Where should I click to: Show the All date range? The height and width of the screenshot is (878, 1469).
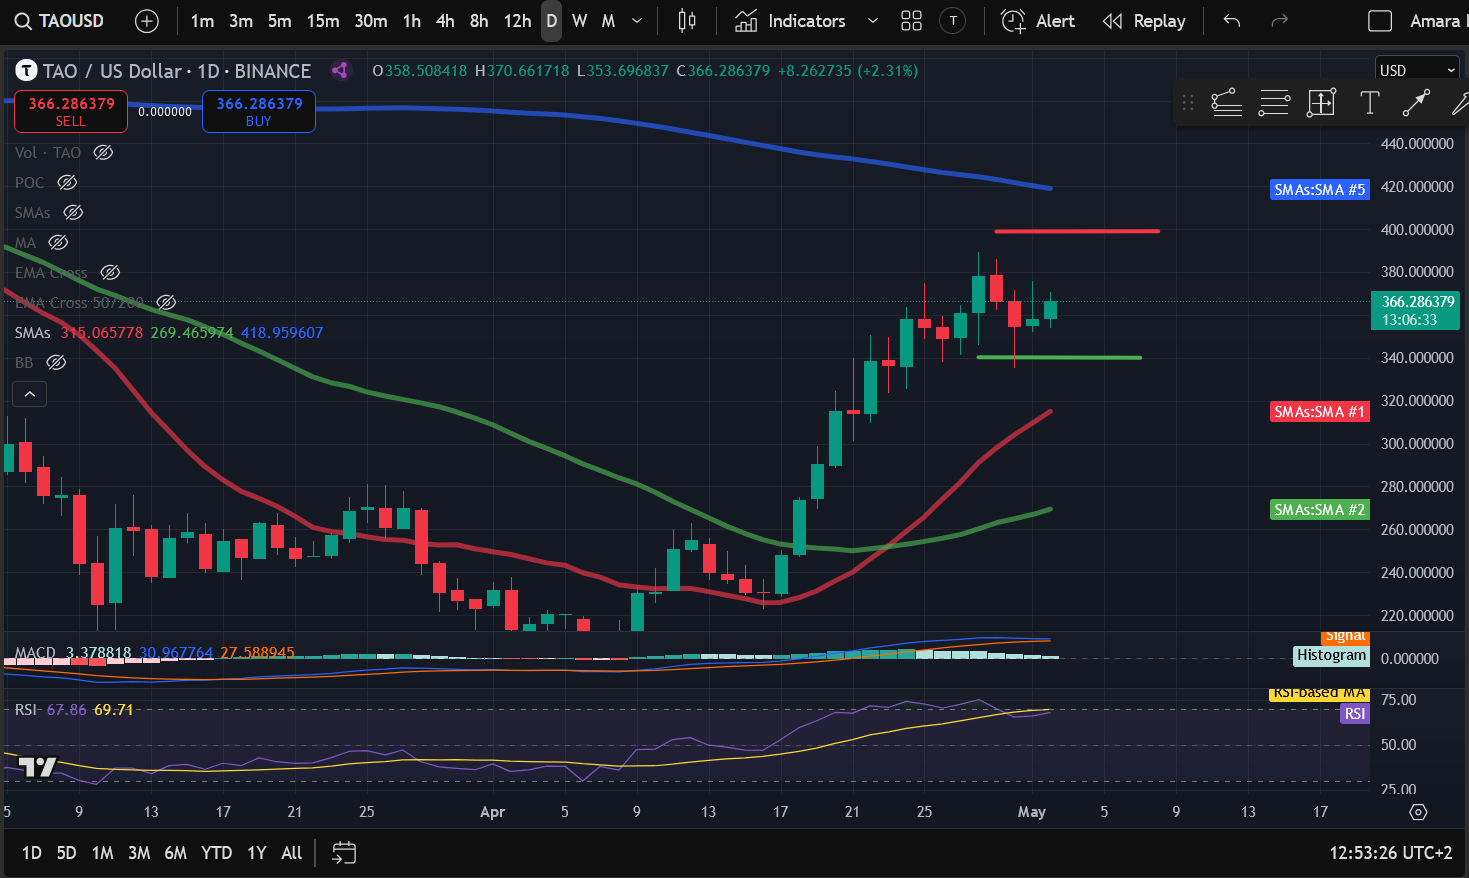click(x=291, y=853)
